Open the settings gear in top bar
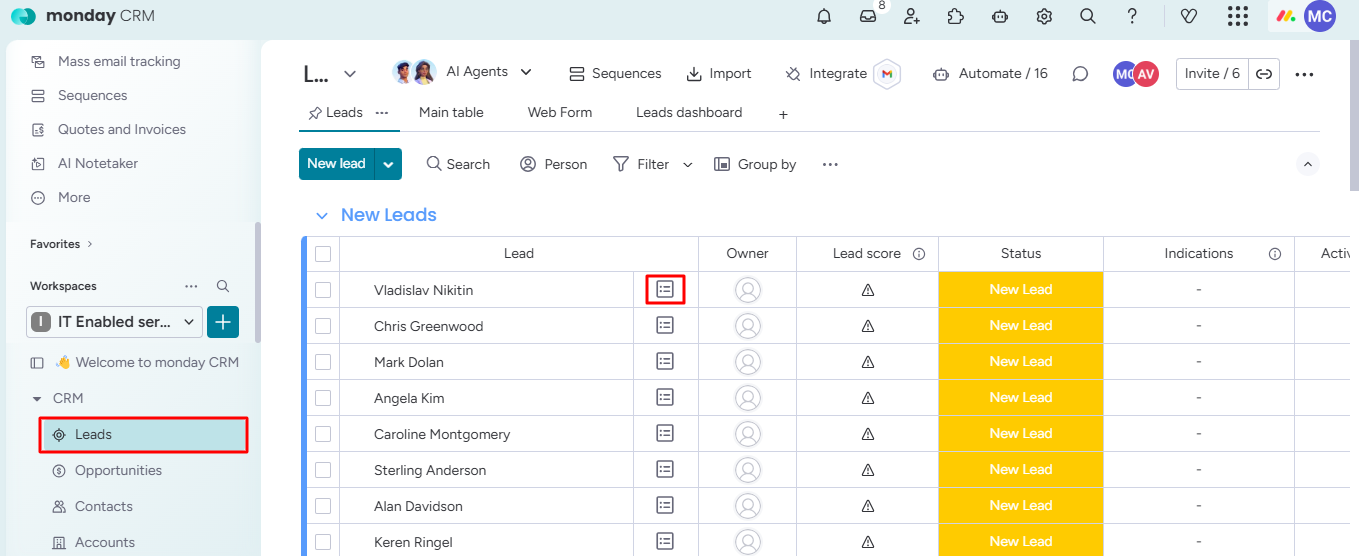This screenshot has width=1359, height=556. pos(1044,16)
